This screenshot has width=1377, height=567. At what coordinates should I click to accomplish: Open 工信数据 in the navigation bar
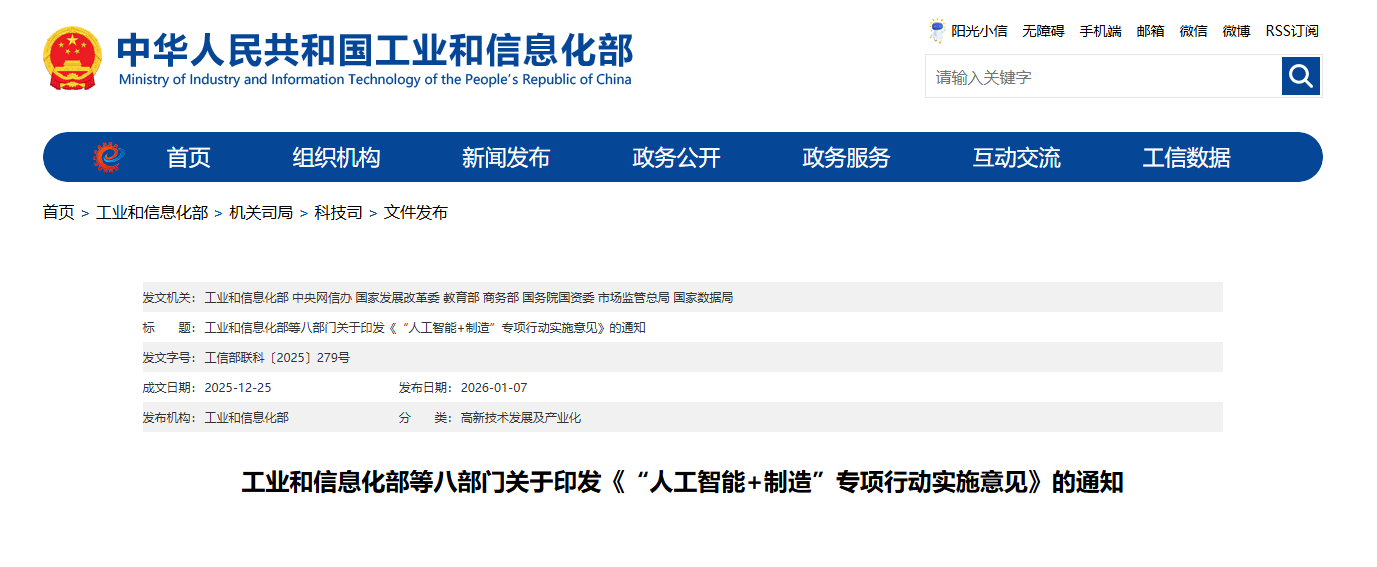[x=1186, y=158]
